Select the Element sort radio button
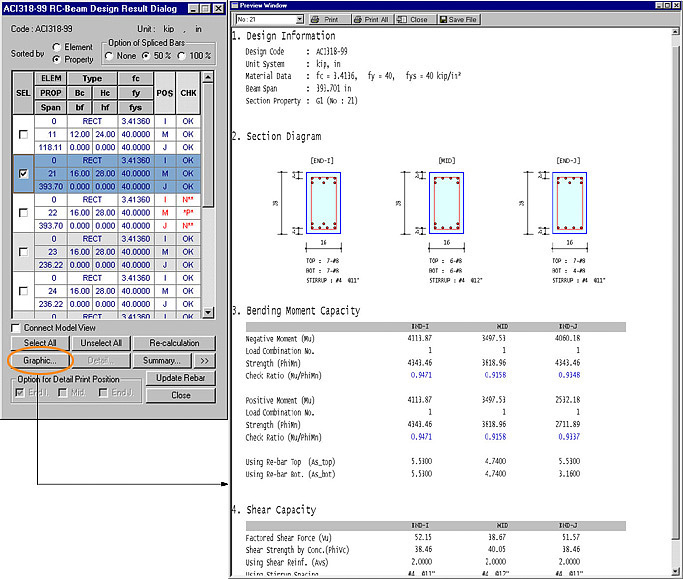This screenshot has height=579, width=683. click(57, 46)
